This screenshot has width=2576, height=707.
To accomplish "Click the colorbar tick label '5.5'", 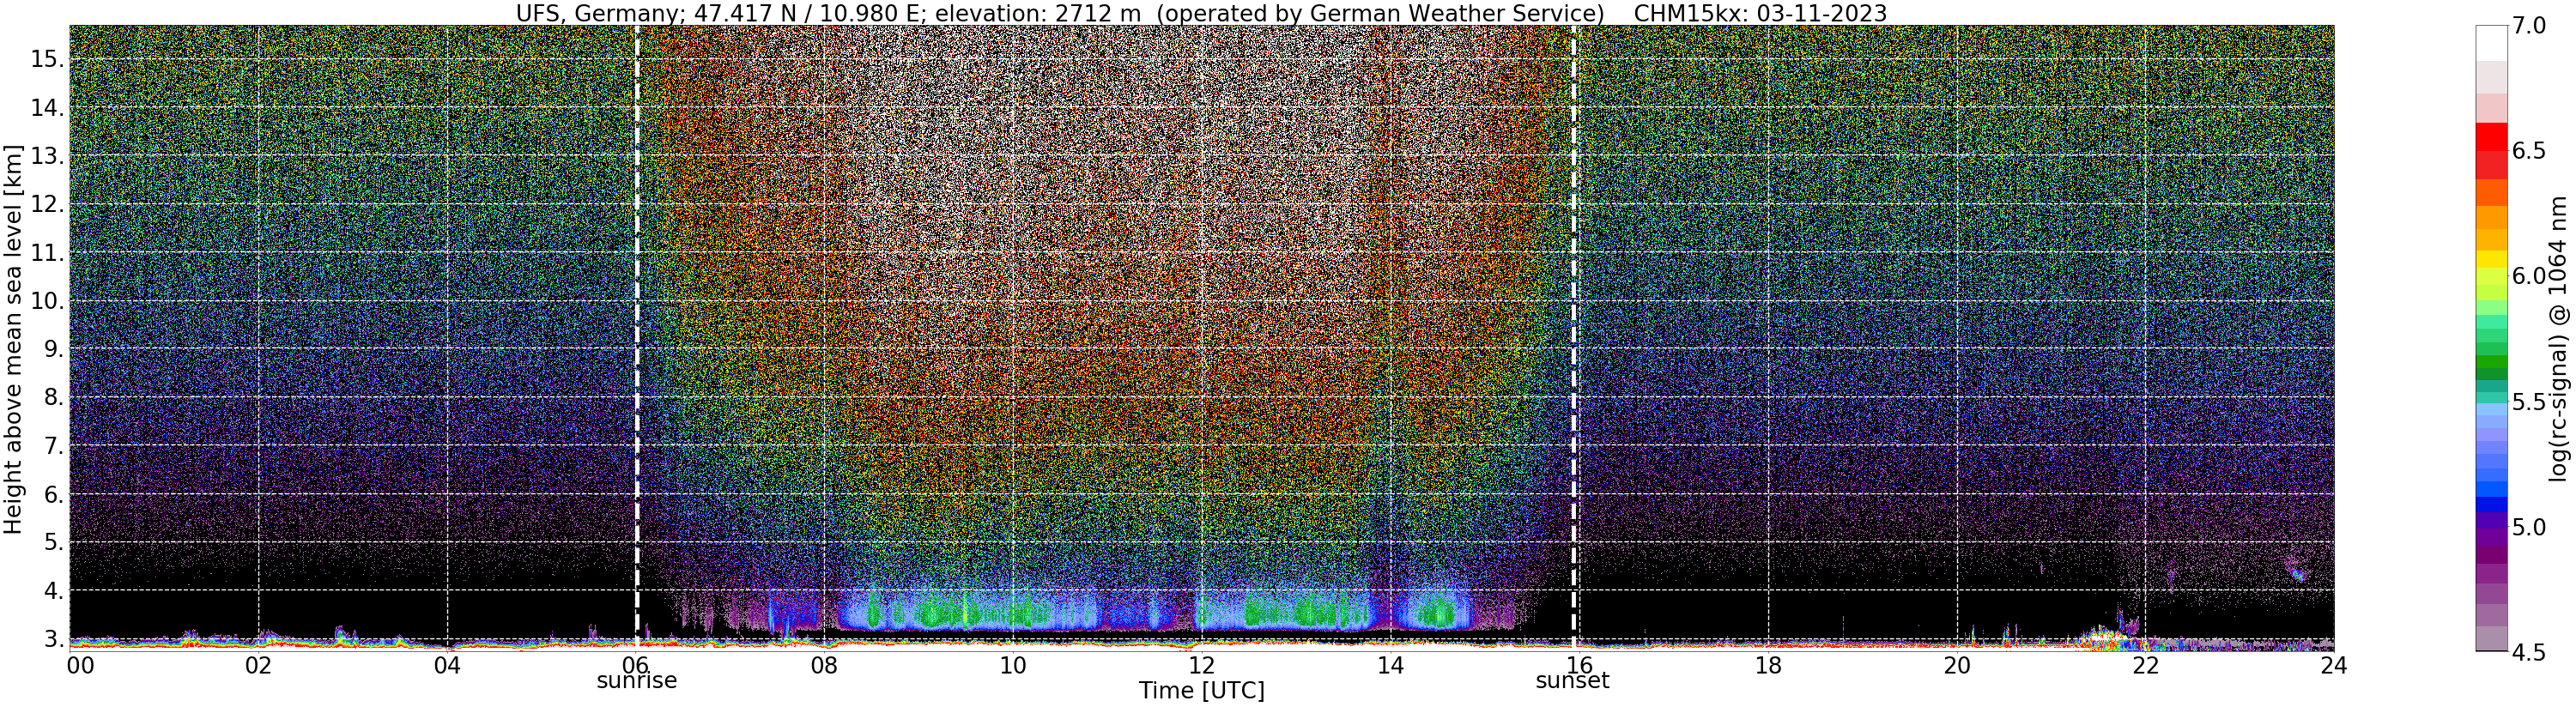I will coord(2528,402).
